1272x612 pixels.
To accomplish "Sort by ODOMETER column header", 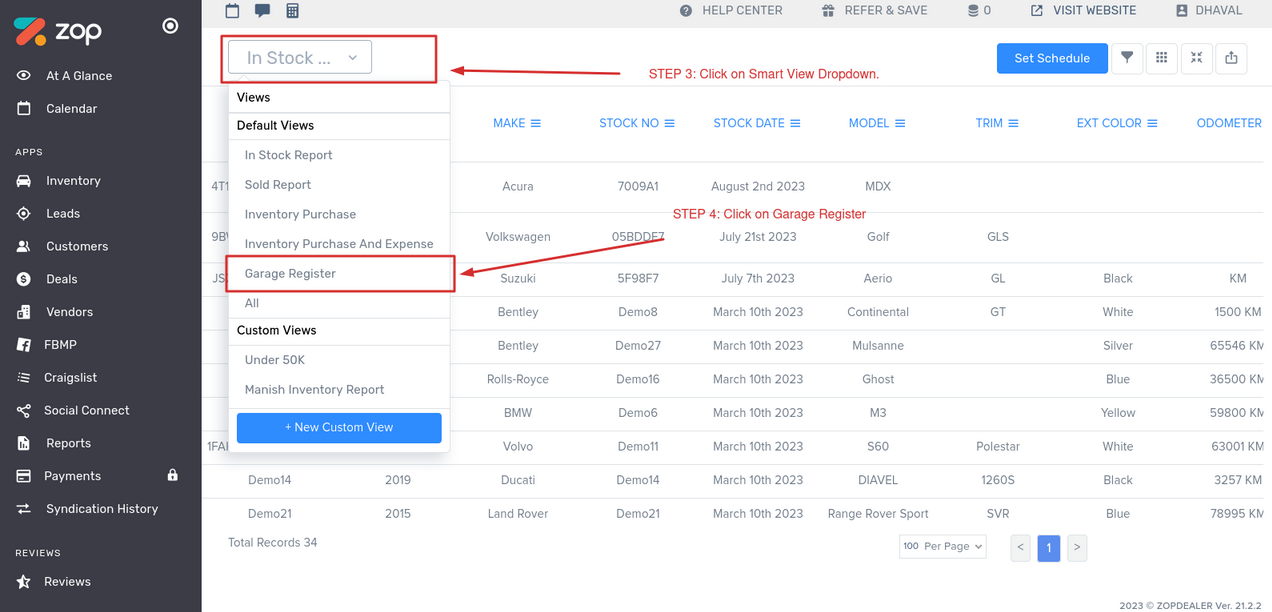I will [x=1229, y=124].
